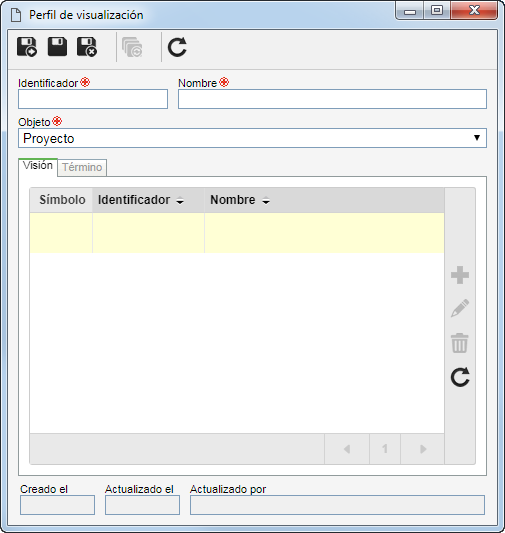Viewport: 505px width, 533px height.
Task: Add a new vision with plus icon
Action: click(x=460, y=275)
